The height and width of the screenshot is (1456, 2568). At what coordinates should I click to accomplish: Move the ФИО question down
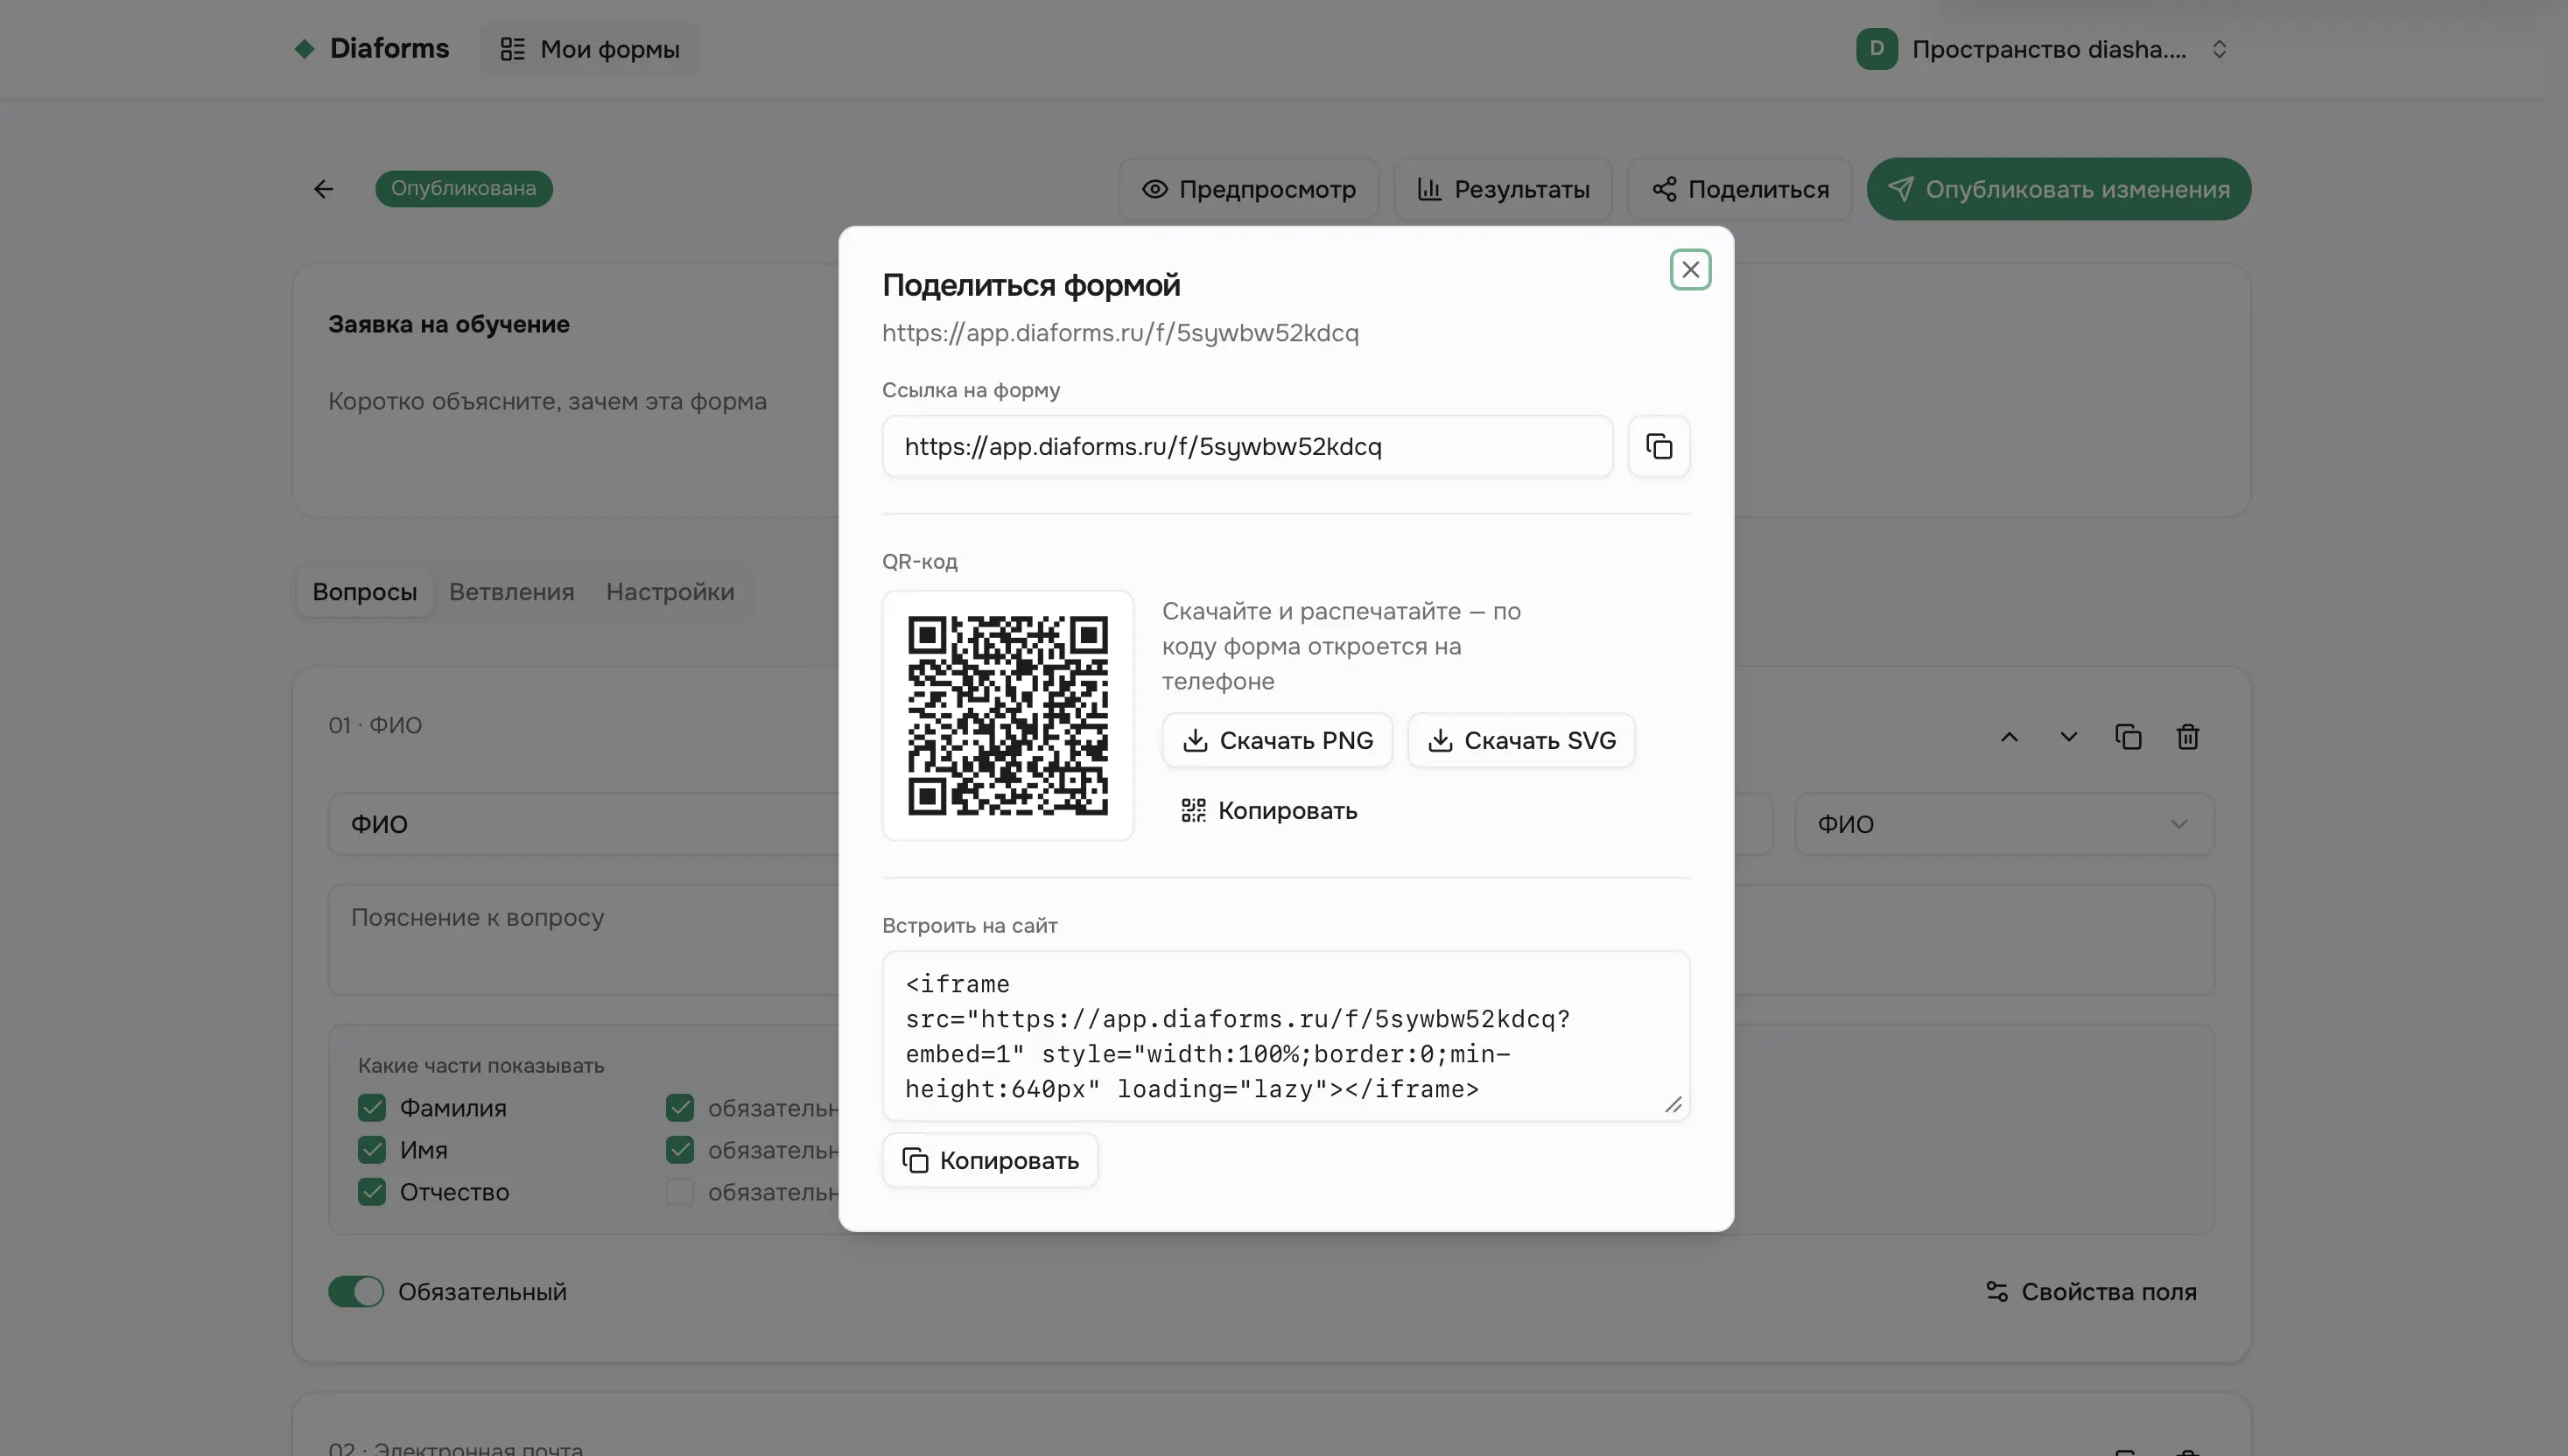tap(2069, 737)
